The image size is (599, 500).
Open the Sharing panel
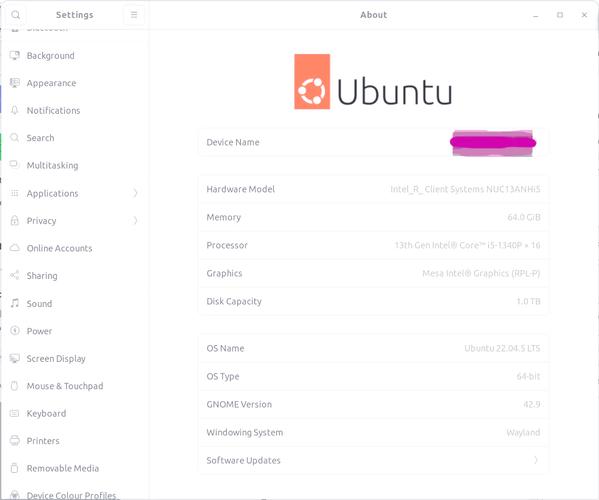click(x=74, y=275)
